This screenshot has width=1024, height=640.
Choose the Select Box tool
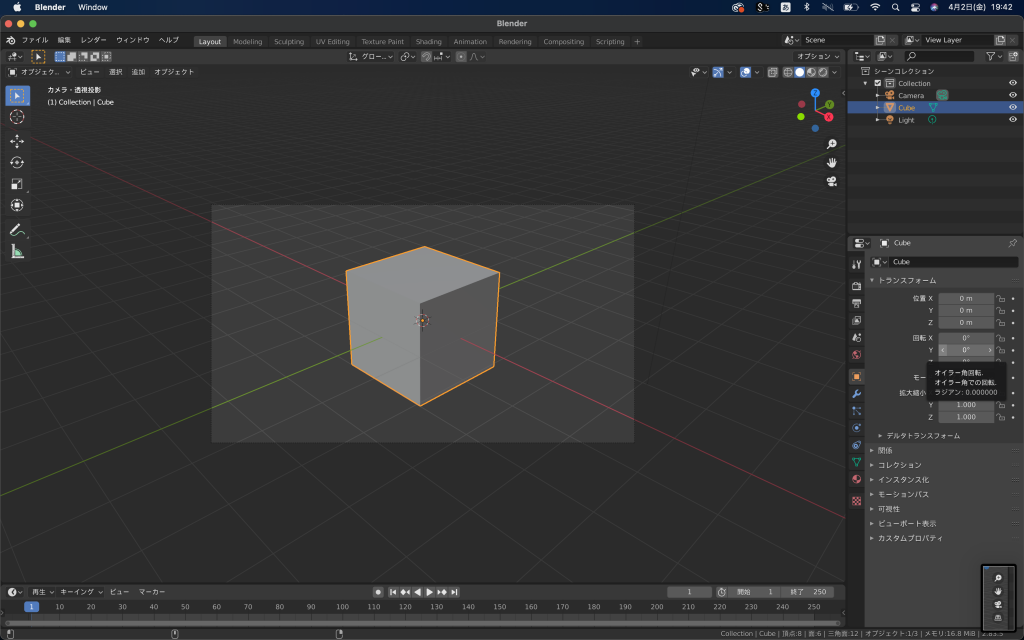tap(17, 95)
